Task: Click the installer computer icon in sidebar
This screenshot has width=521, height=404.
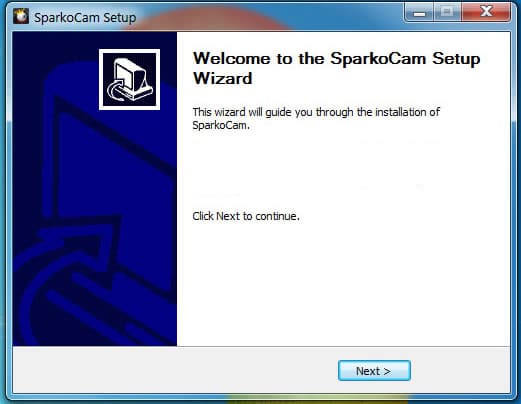Action: coord(129,79)
